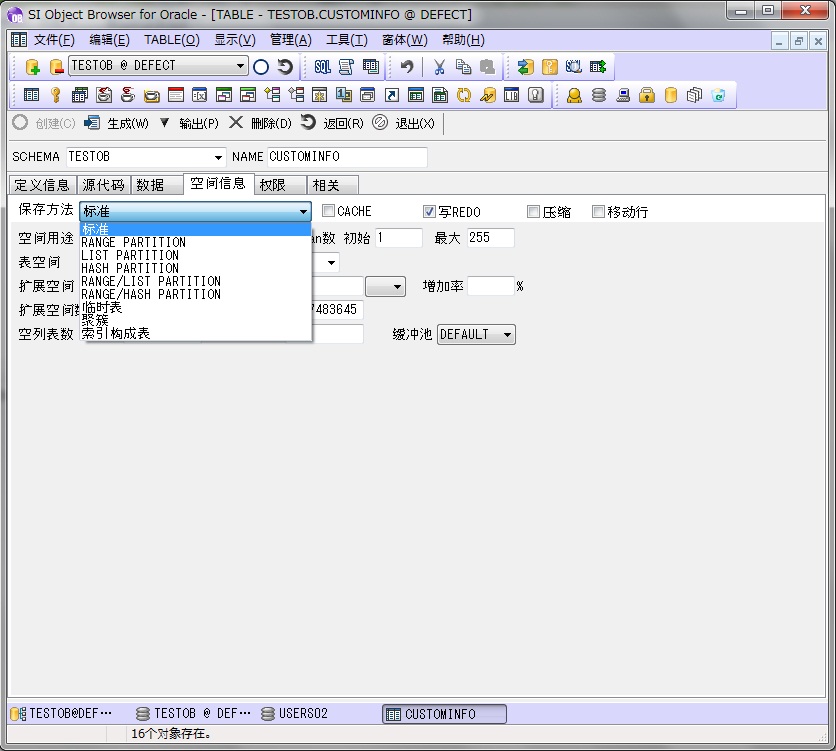Click the remove database connection icon
Viewport: 836px width, 751px height.
[x=56, y=67]
